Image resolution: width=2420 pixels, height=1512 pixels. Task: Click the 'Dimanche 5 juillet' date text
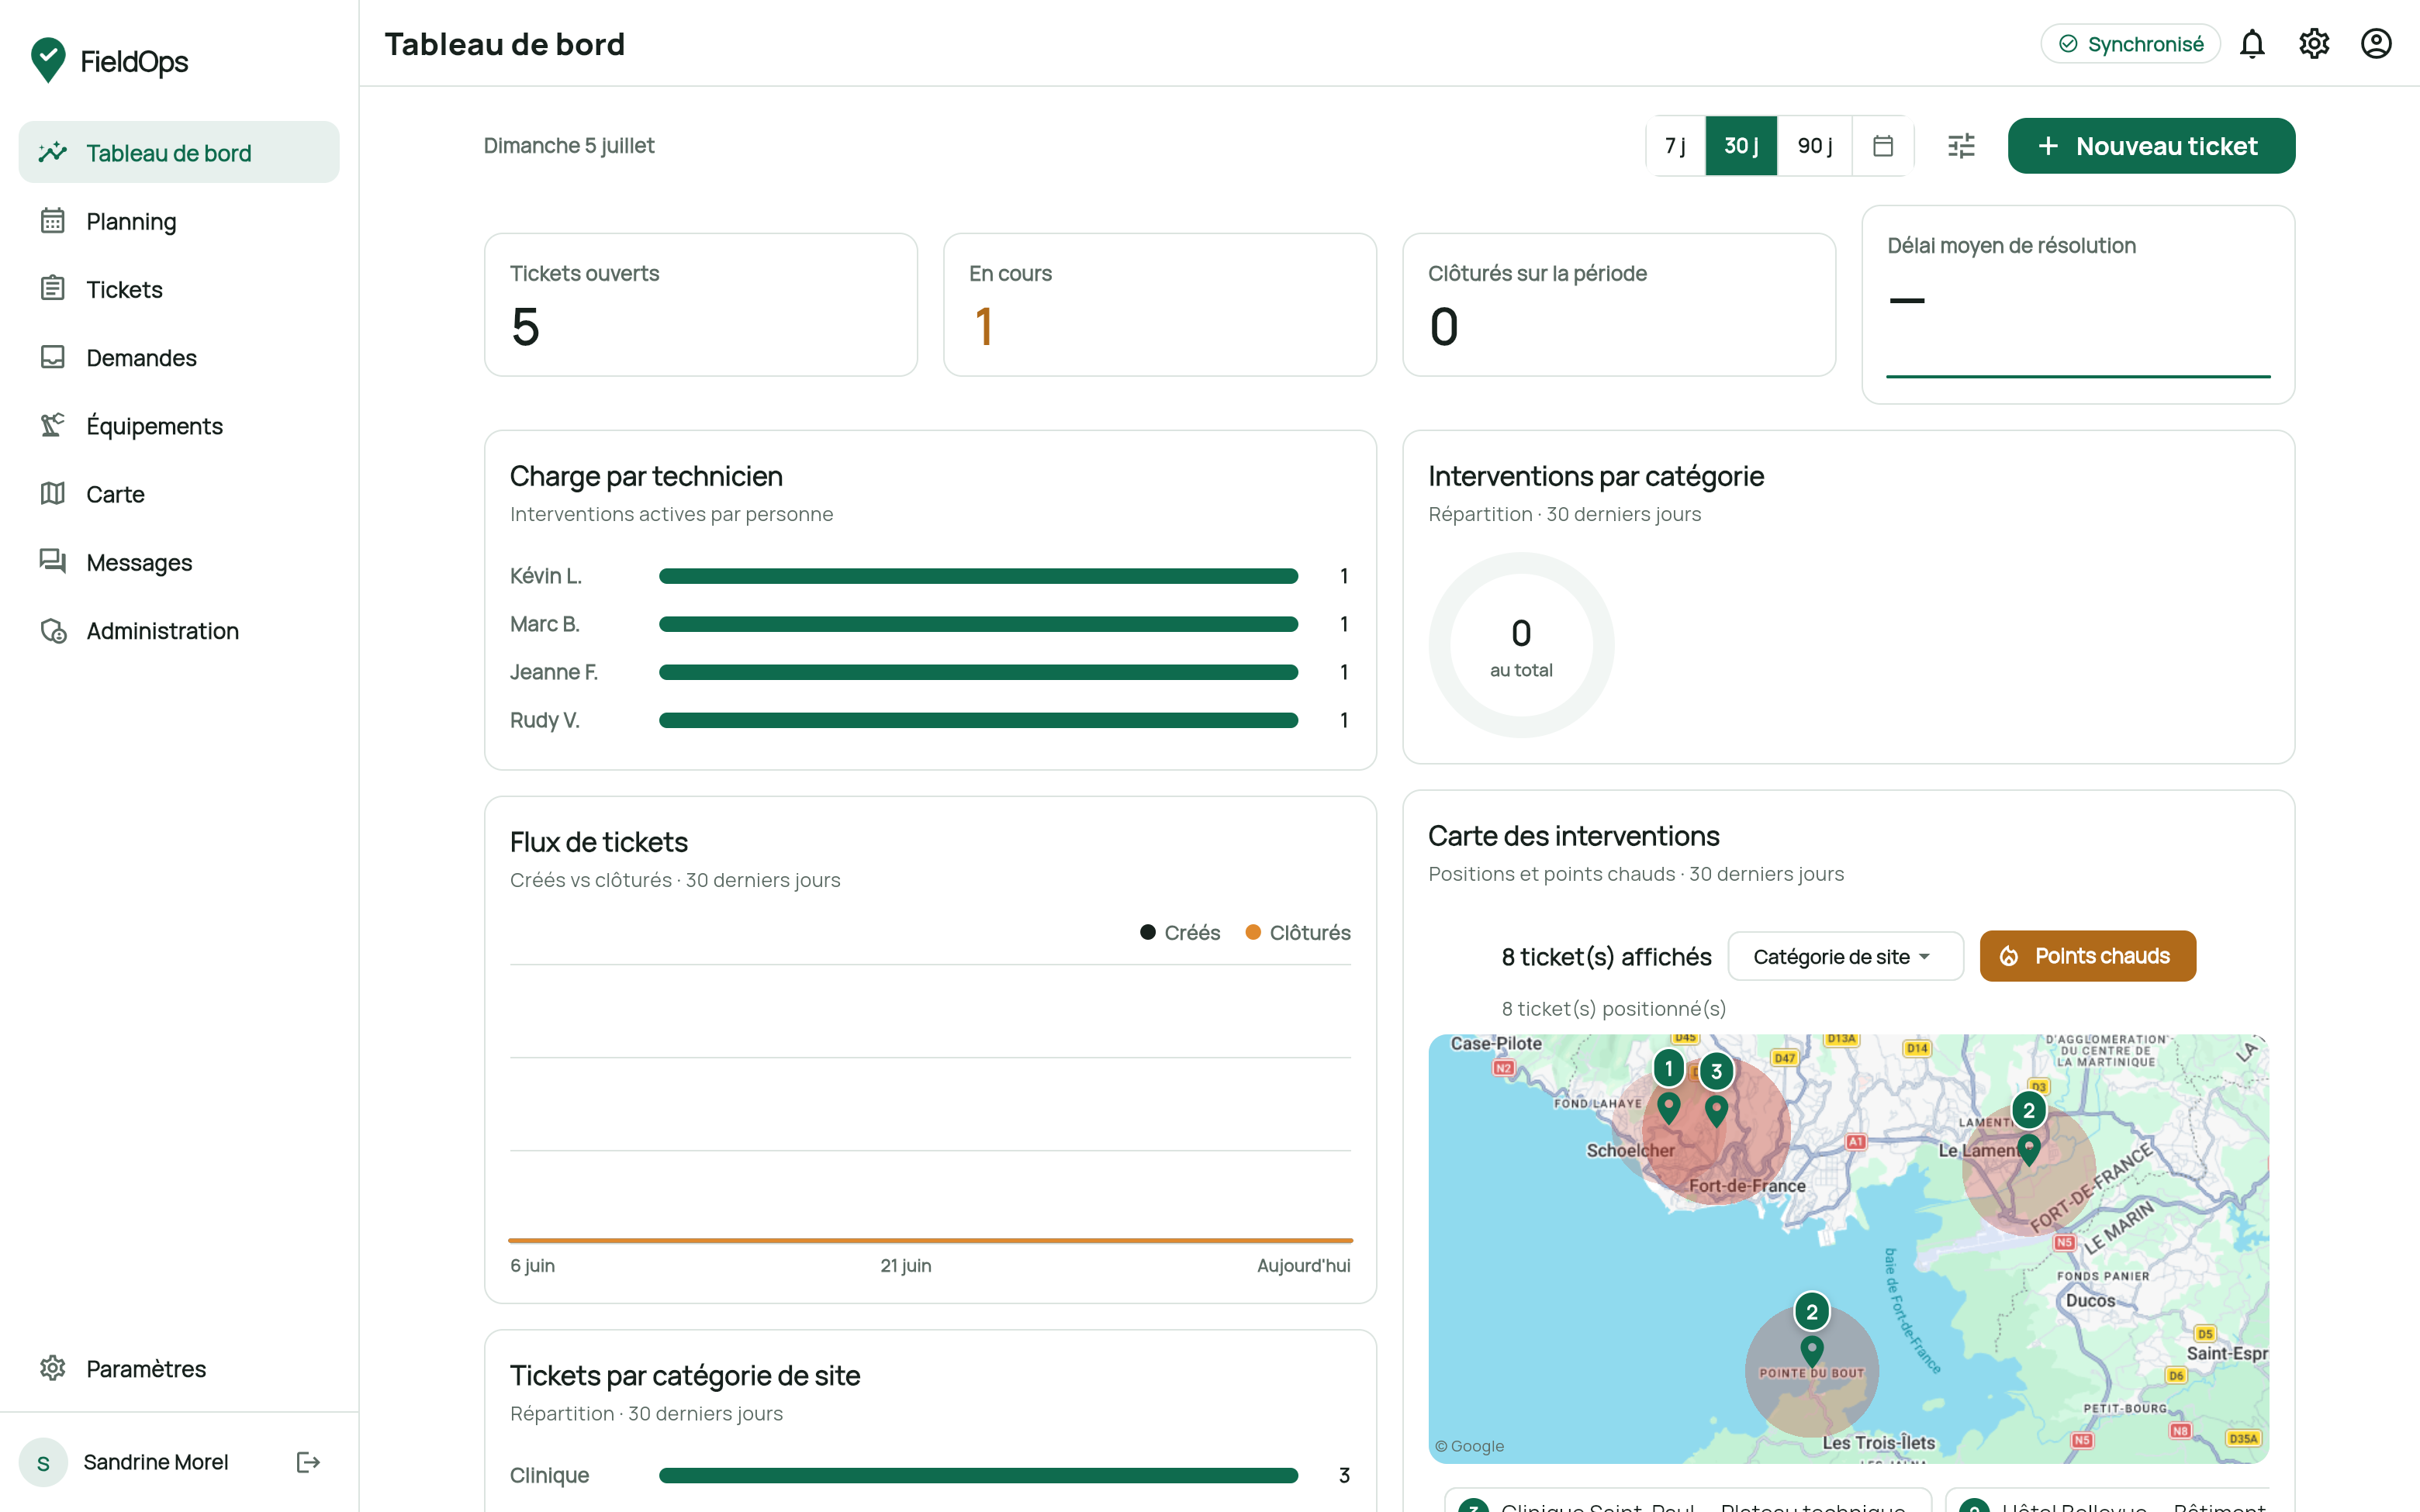[569, 146]
